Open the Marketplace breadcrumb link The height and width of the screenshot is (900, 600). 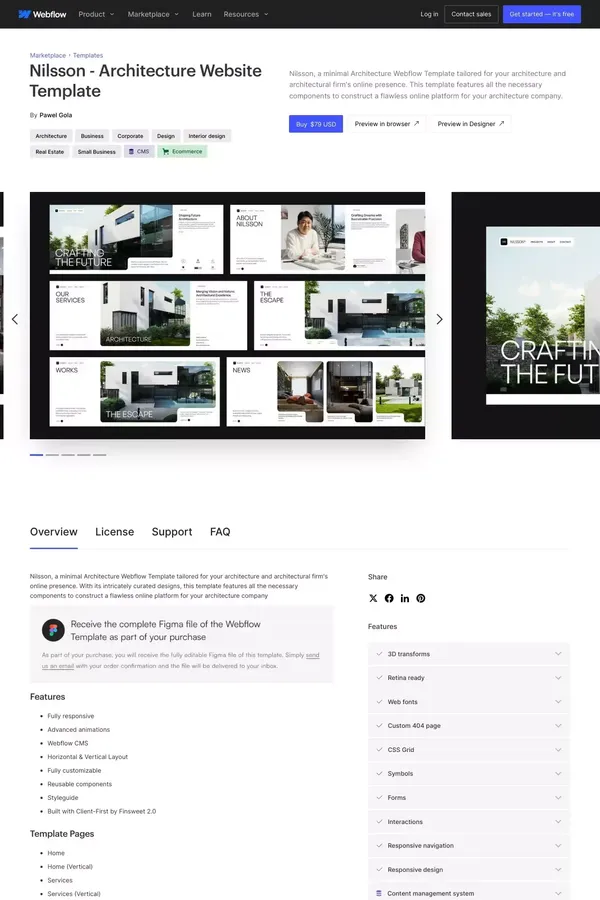pyautogui.click(x=48, y=56)
